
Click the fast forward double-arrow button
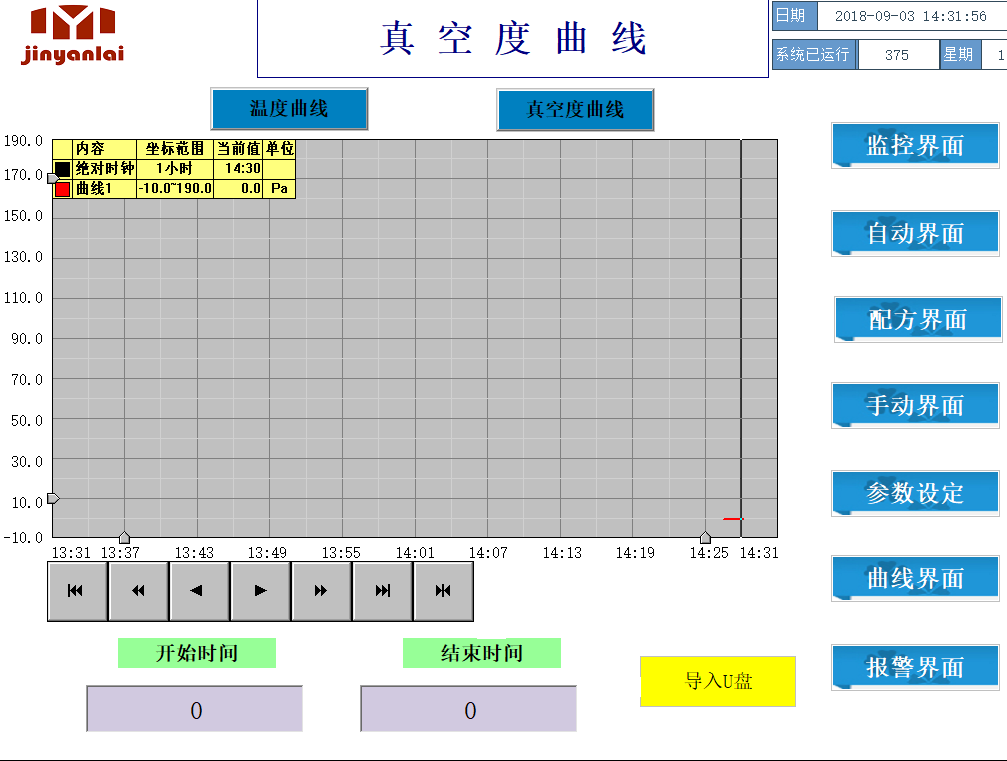[321, 591]
